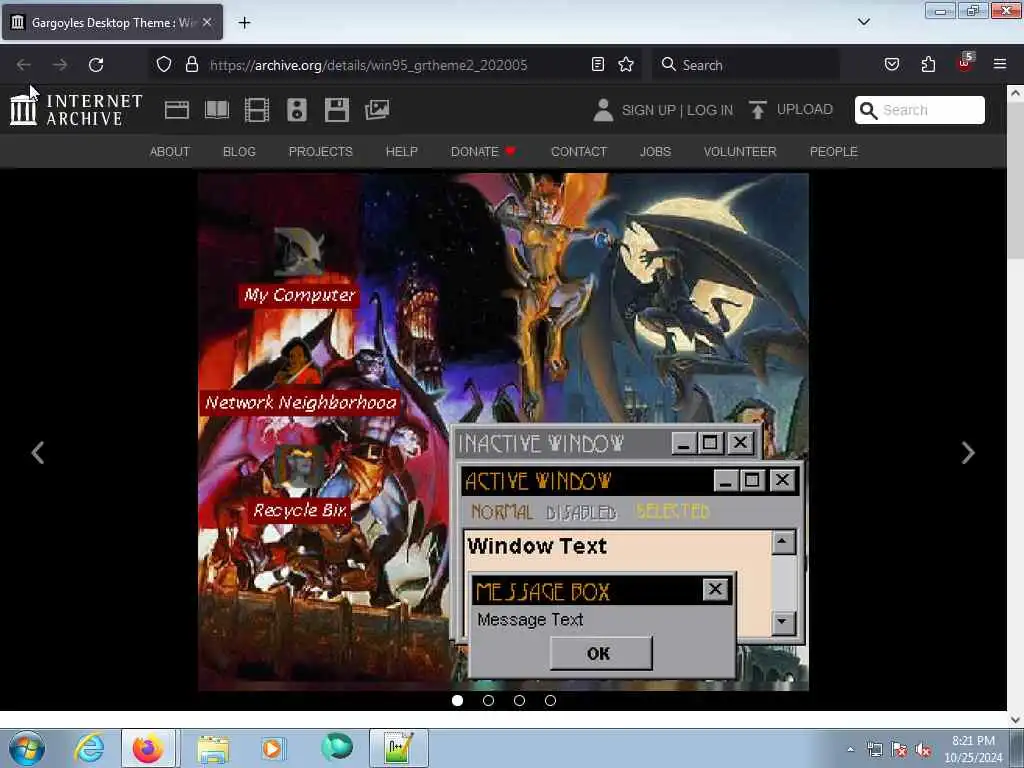This screenshot has width=1024, height=768.
Task: Open the VOLUNTEER nav link
Action: point(740,152)
